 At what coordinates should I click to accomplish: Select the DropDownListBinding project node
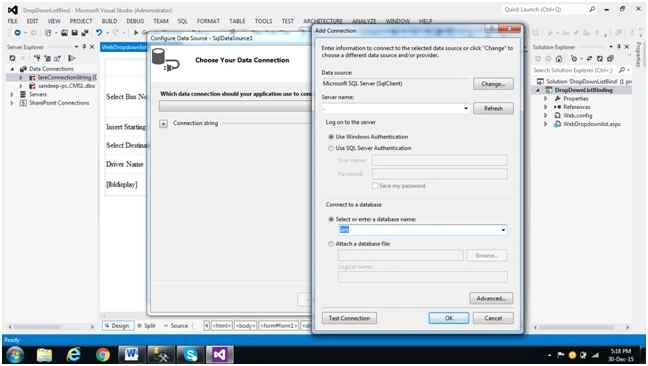click(x=583, y=90)
